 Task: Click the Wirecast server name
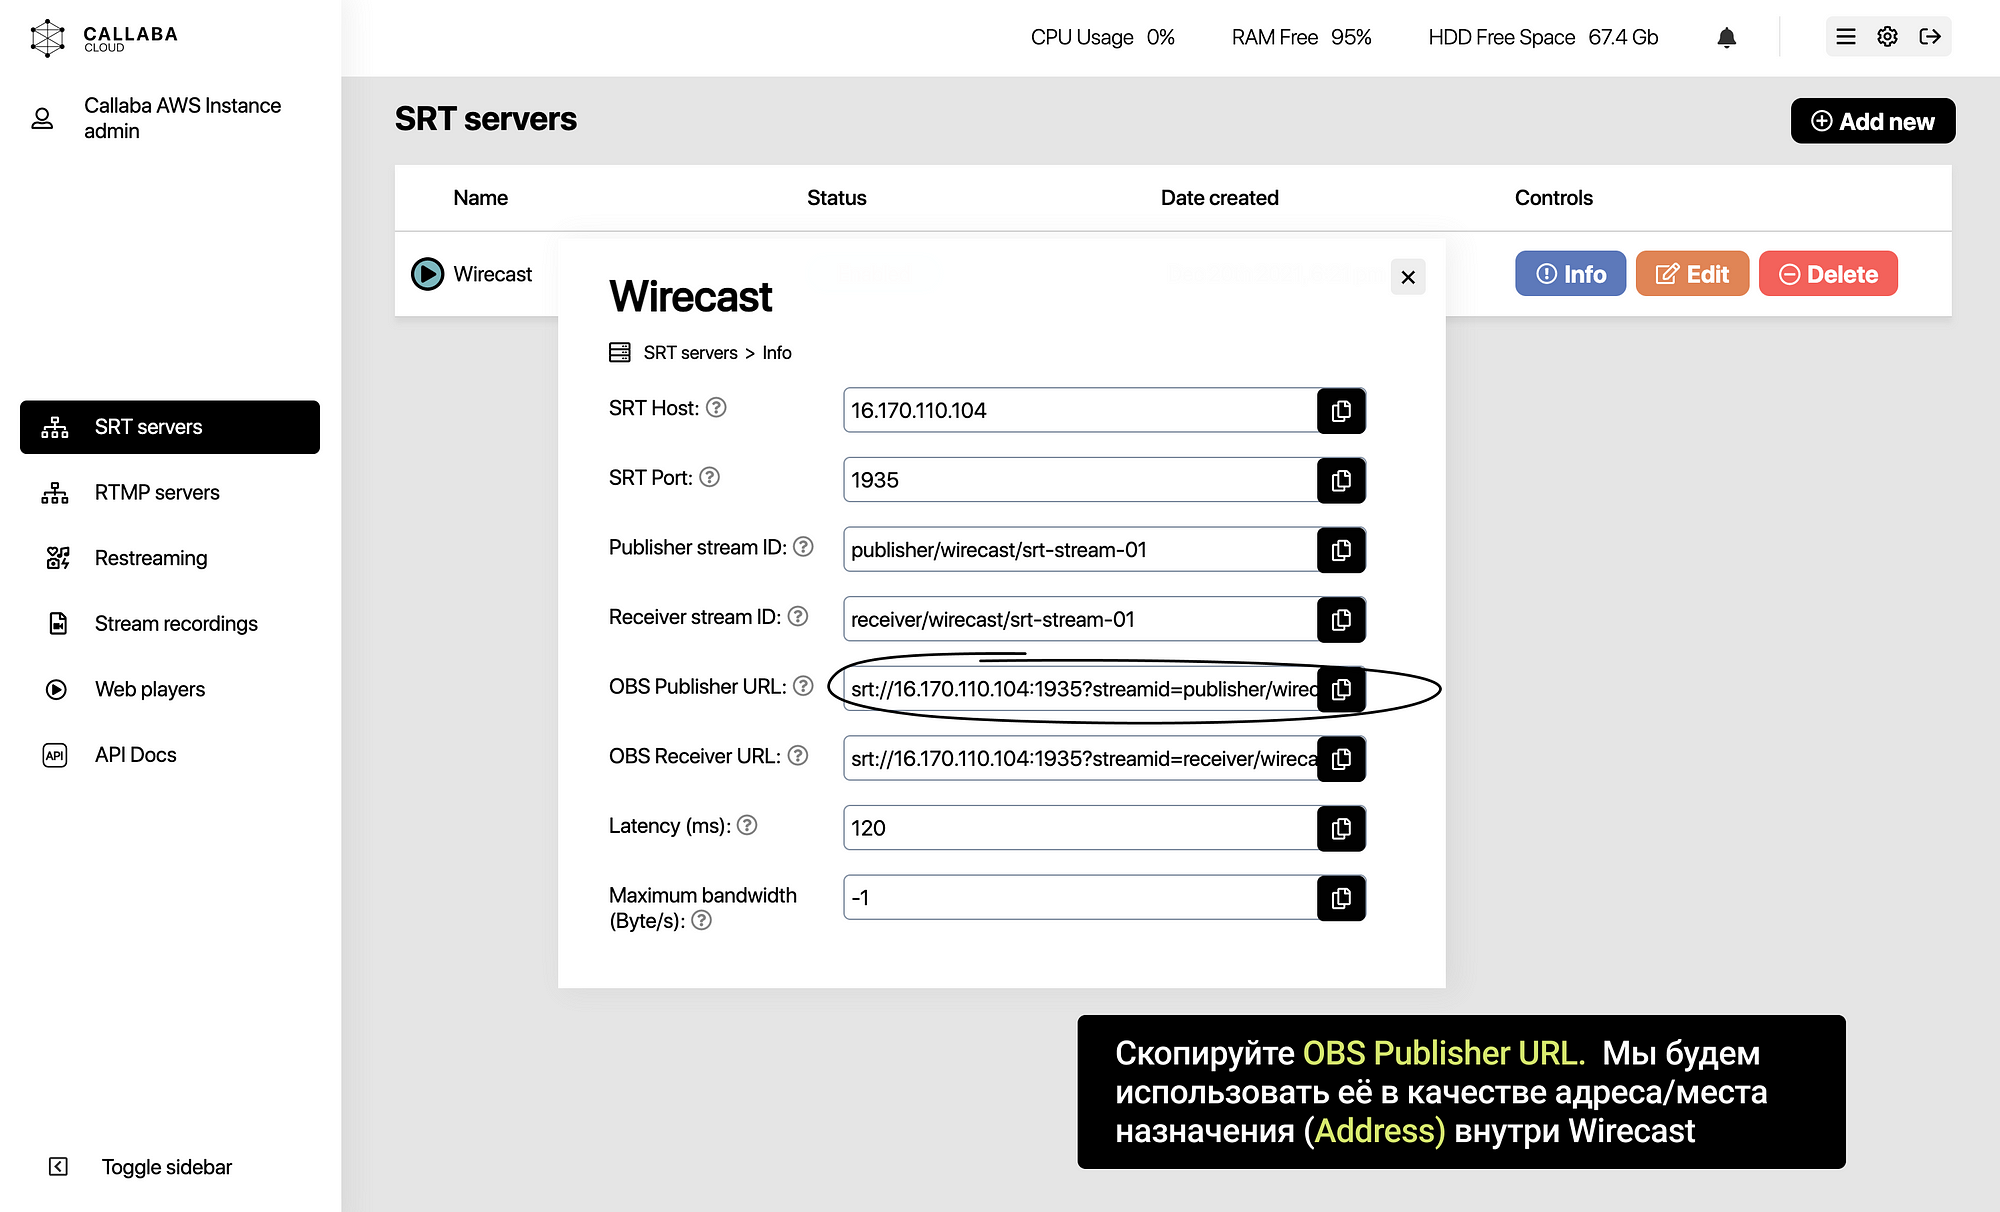pyautogui.click(x=492, y=274)
